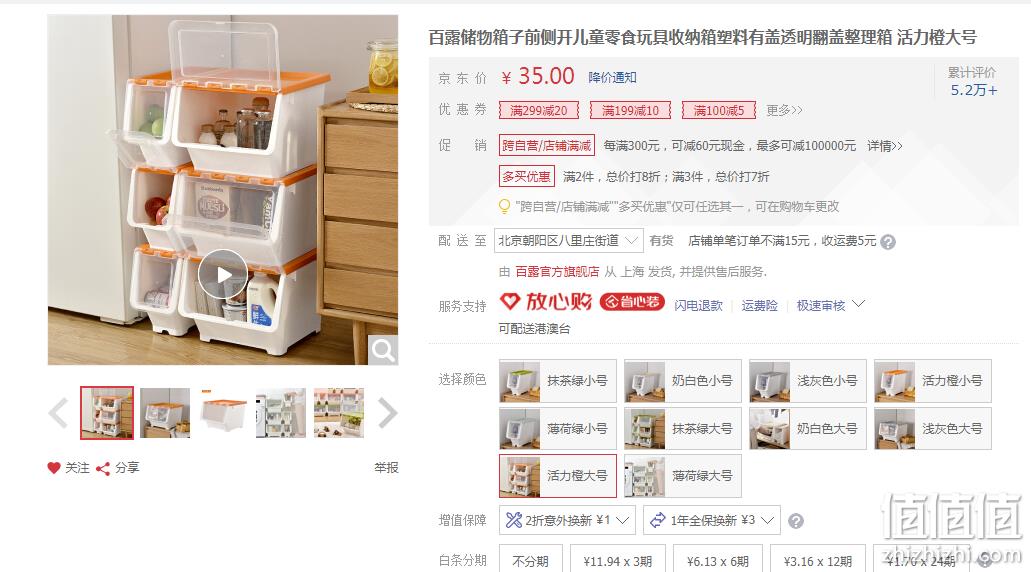Expand the 2折意外换新 ¥1 dropdown
Viewport: 1031px width, 572px height.
click(x=567, y=521)
